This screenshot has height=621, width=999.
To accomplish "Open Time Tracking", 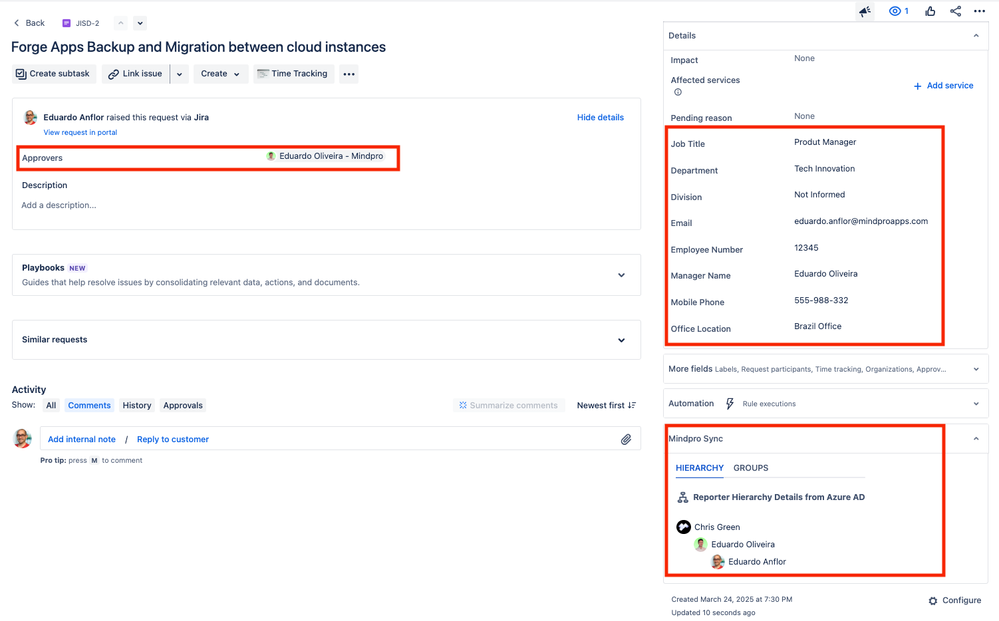I will pos(293,74).
